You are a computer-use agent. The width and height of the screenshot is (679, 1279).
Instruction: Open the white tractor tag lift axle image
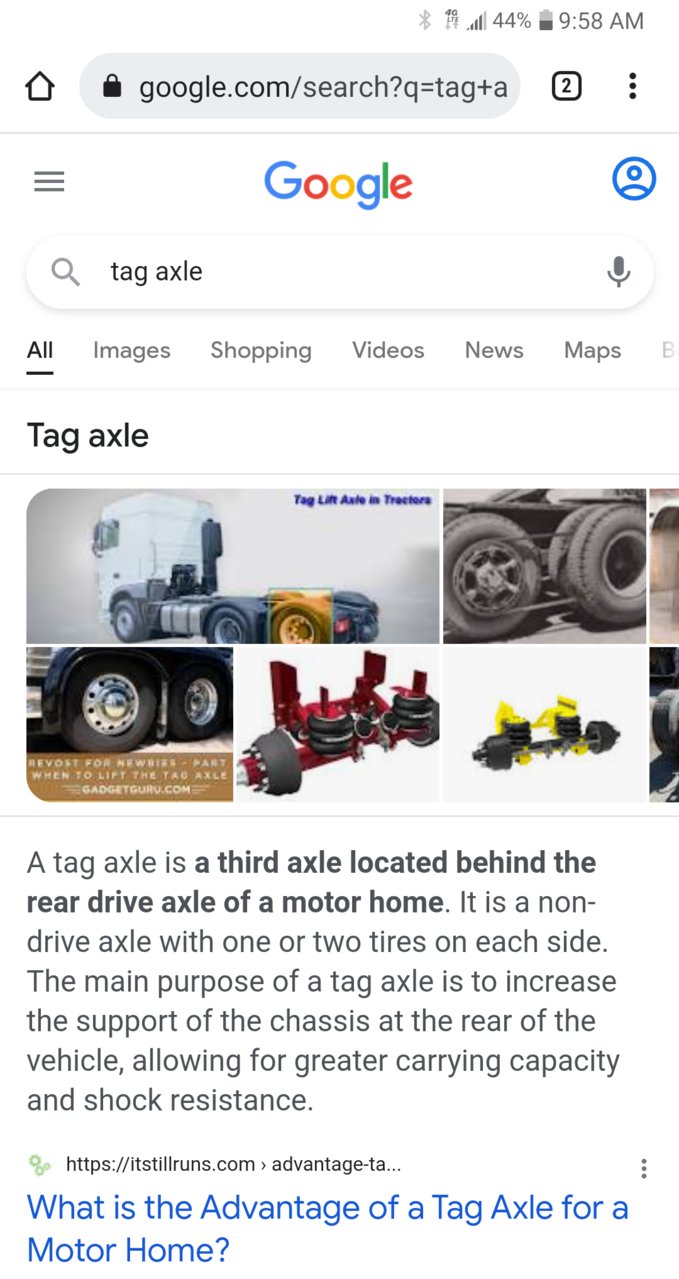point(233,566)
